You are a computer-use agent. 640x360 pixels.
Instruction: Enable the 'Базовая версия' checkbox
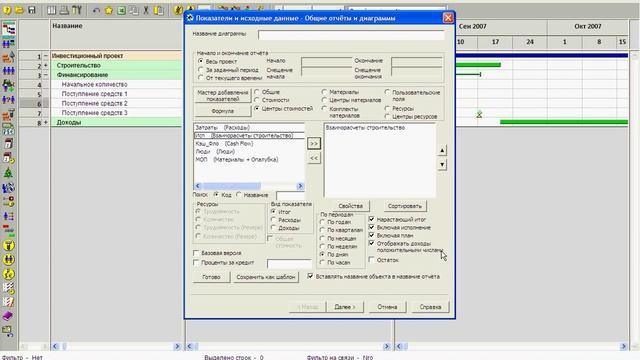pos(196,253)
